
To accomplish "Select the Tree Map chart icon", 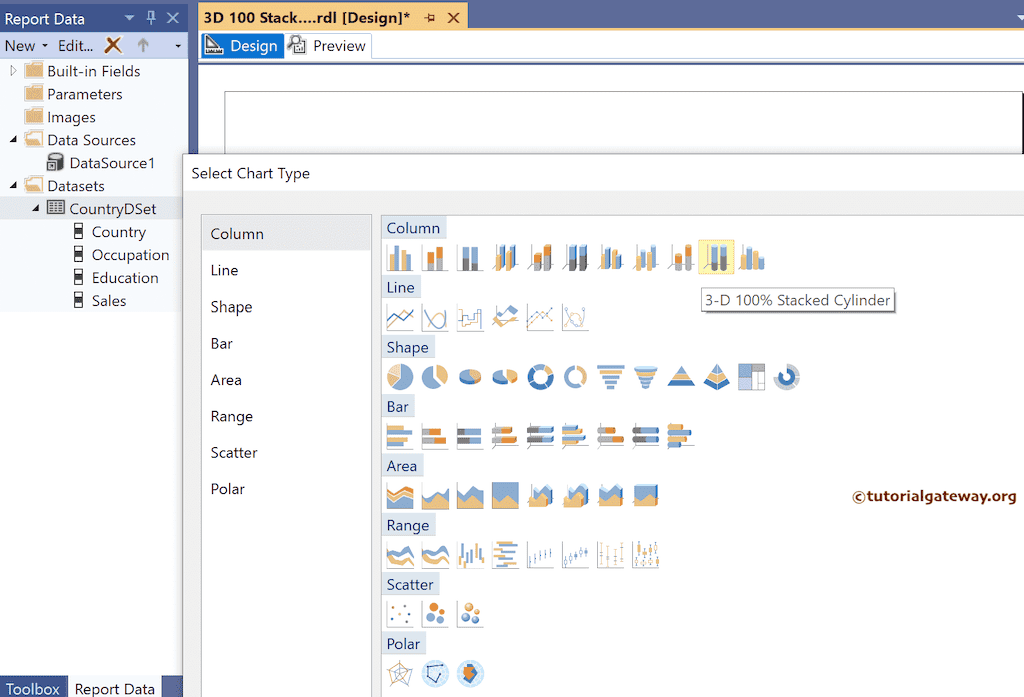I will coord(752,377).
